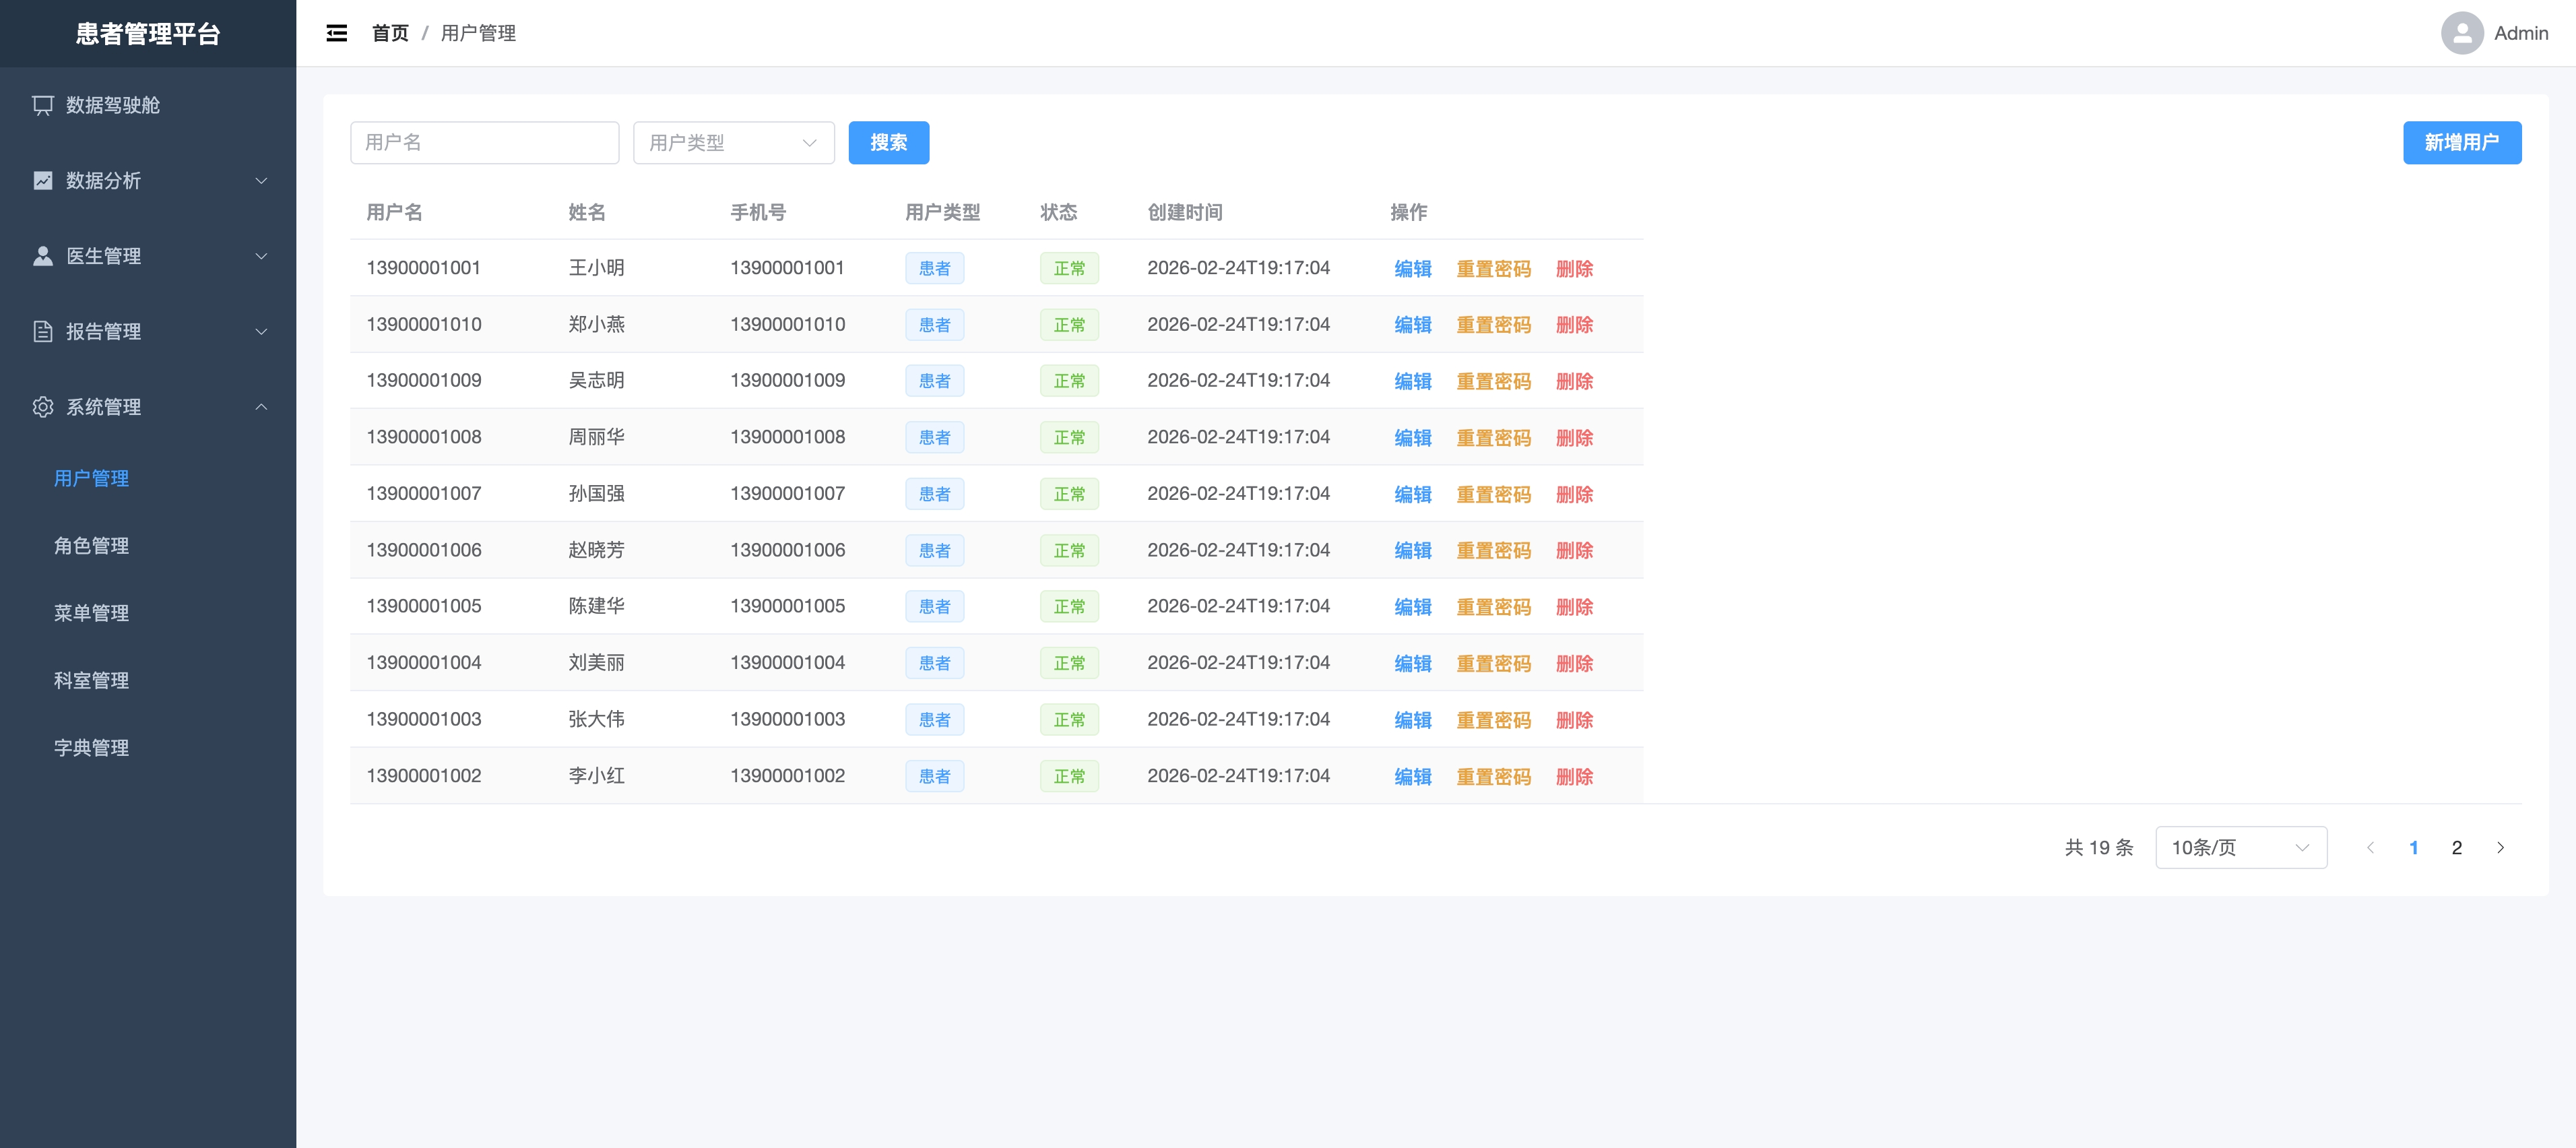Go to page 2
Image resolution: width=2576 pixels, height=1148 pixels.
coord(2456,847)
